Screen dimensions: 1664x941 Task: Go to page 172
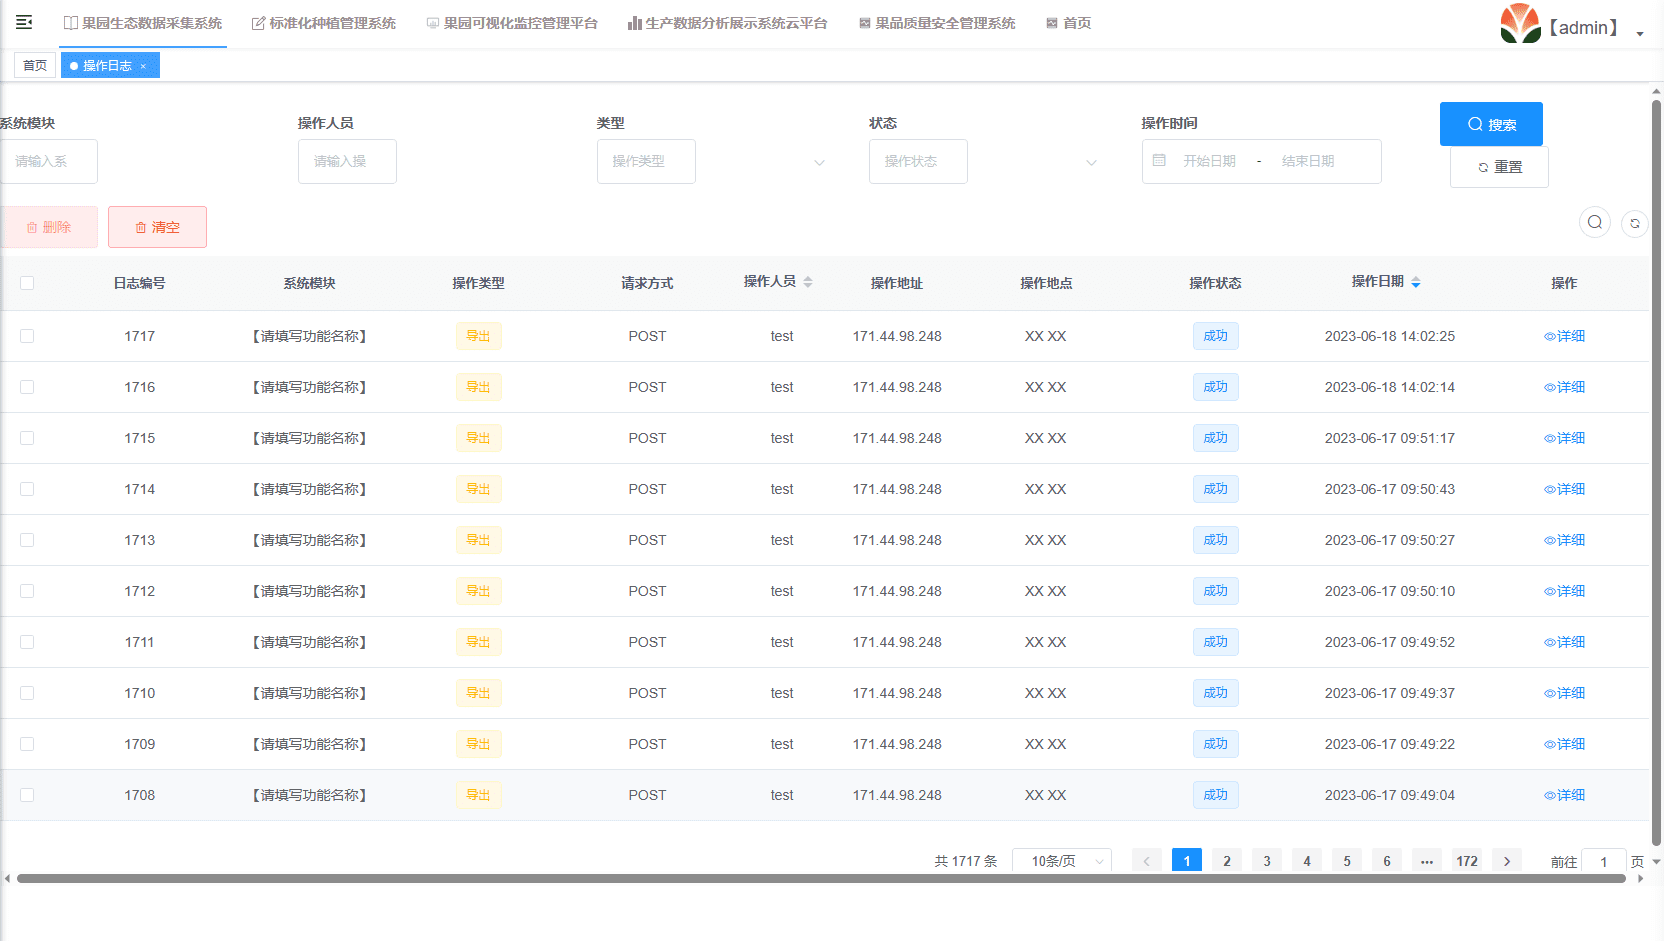(1467, 861)
